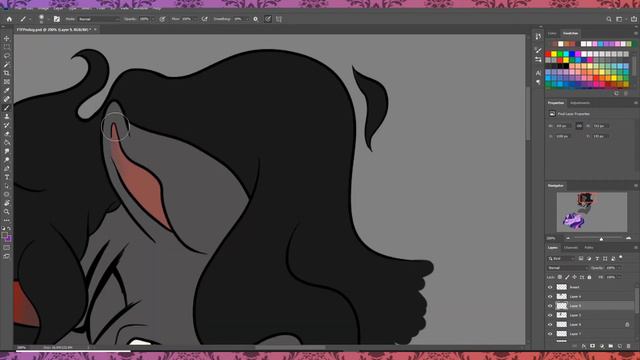
Task: Open the share icon at top right
Action: point(633,19)
